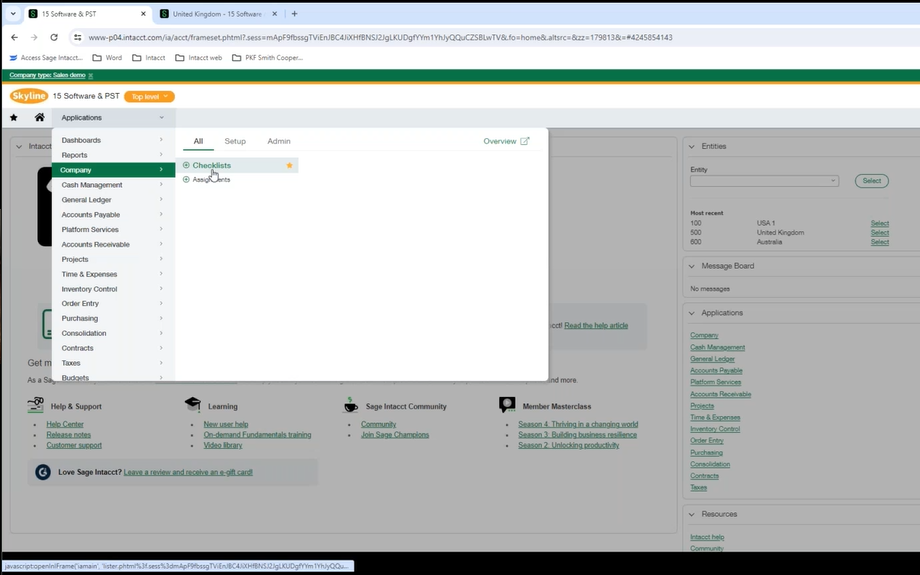
Task: Go to the home icon
Action: 39,117
